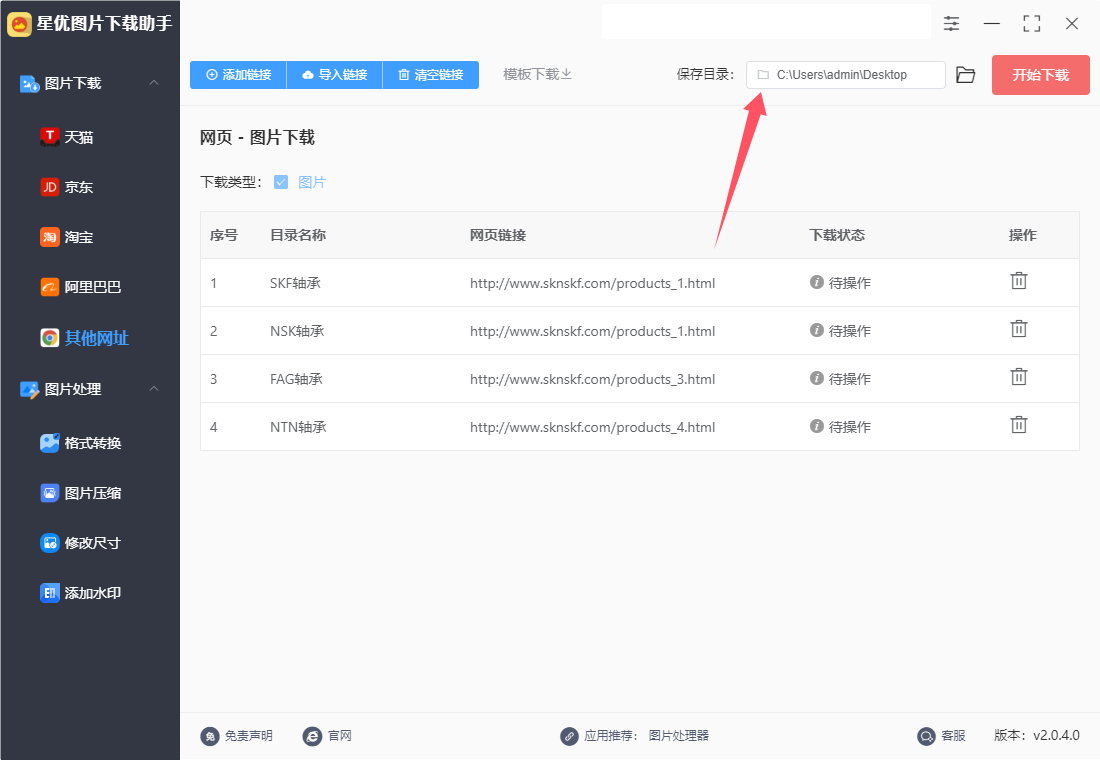1100x760 pixels.
Task: Click the 图片处理 section icon
Action: click(29, 389)
